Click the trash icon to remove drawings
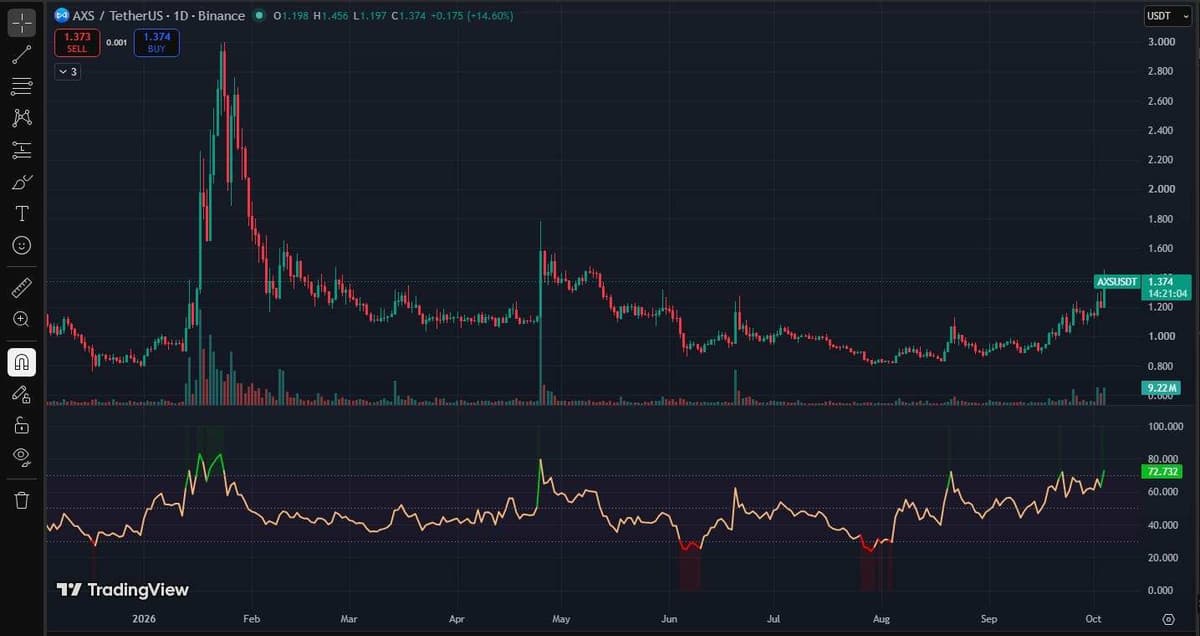This screenshot has width=1200, height=636. point(22,500)
